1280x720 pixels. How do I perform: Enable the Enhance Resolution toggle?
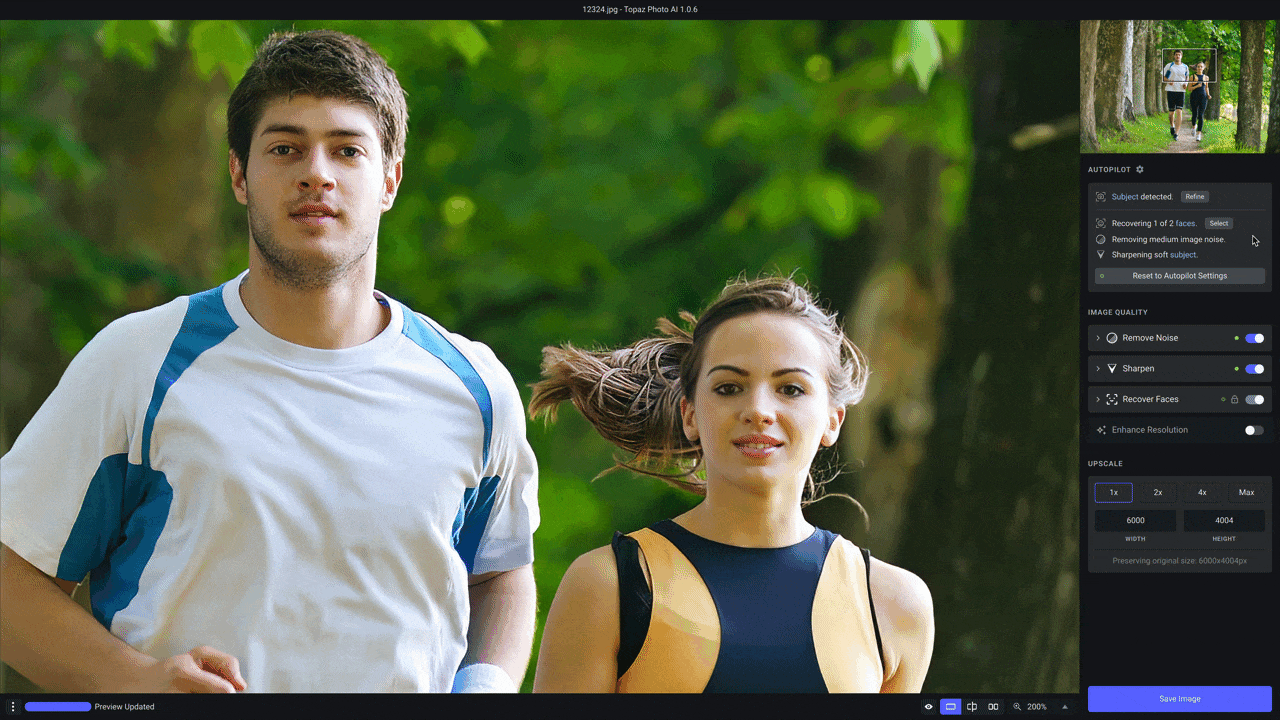pyautogui.click(x=1254, y=430)
